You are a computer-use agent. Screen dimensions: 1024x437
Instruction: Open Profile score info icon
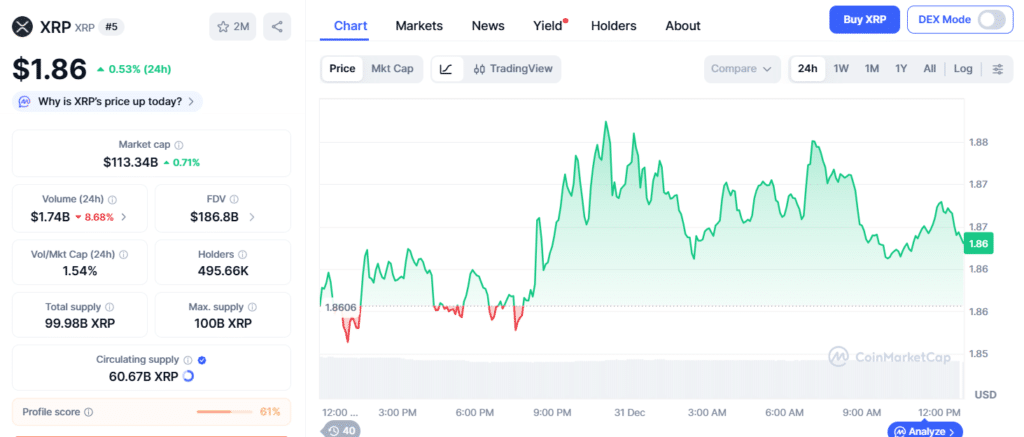click(x=89, y=412)
